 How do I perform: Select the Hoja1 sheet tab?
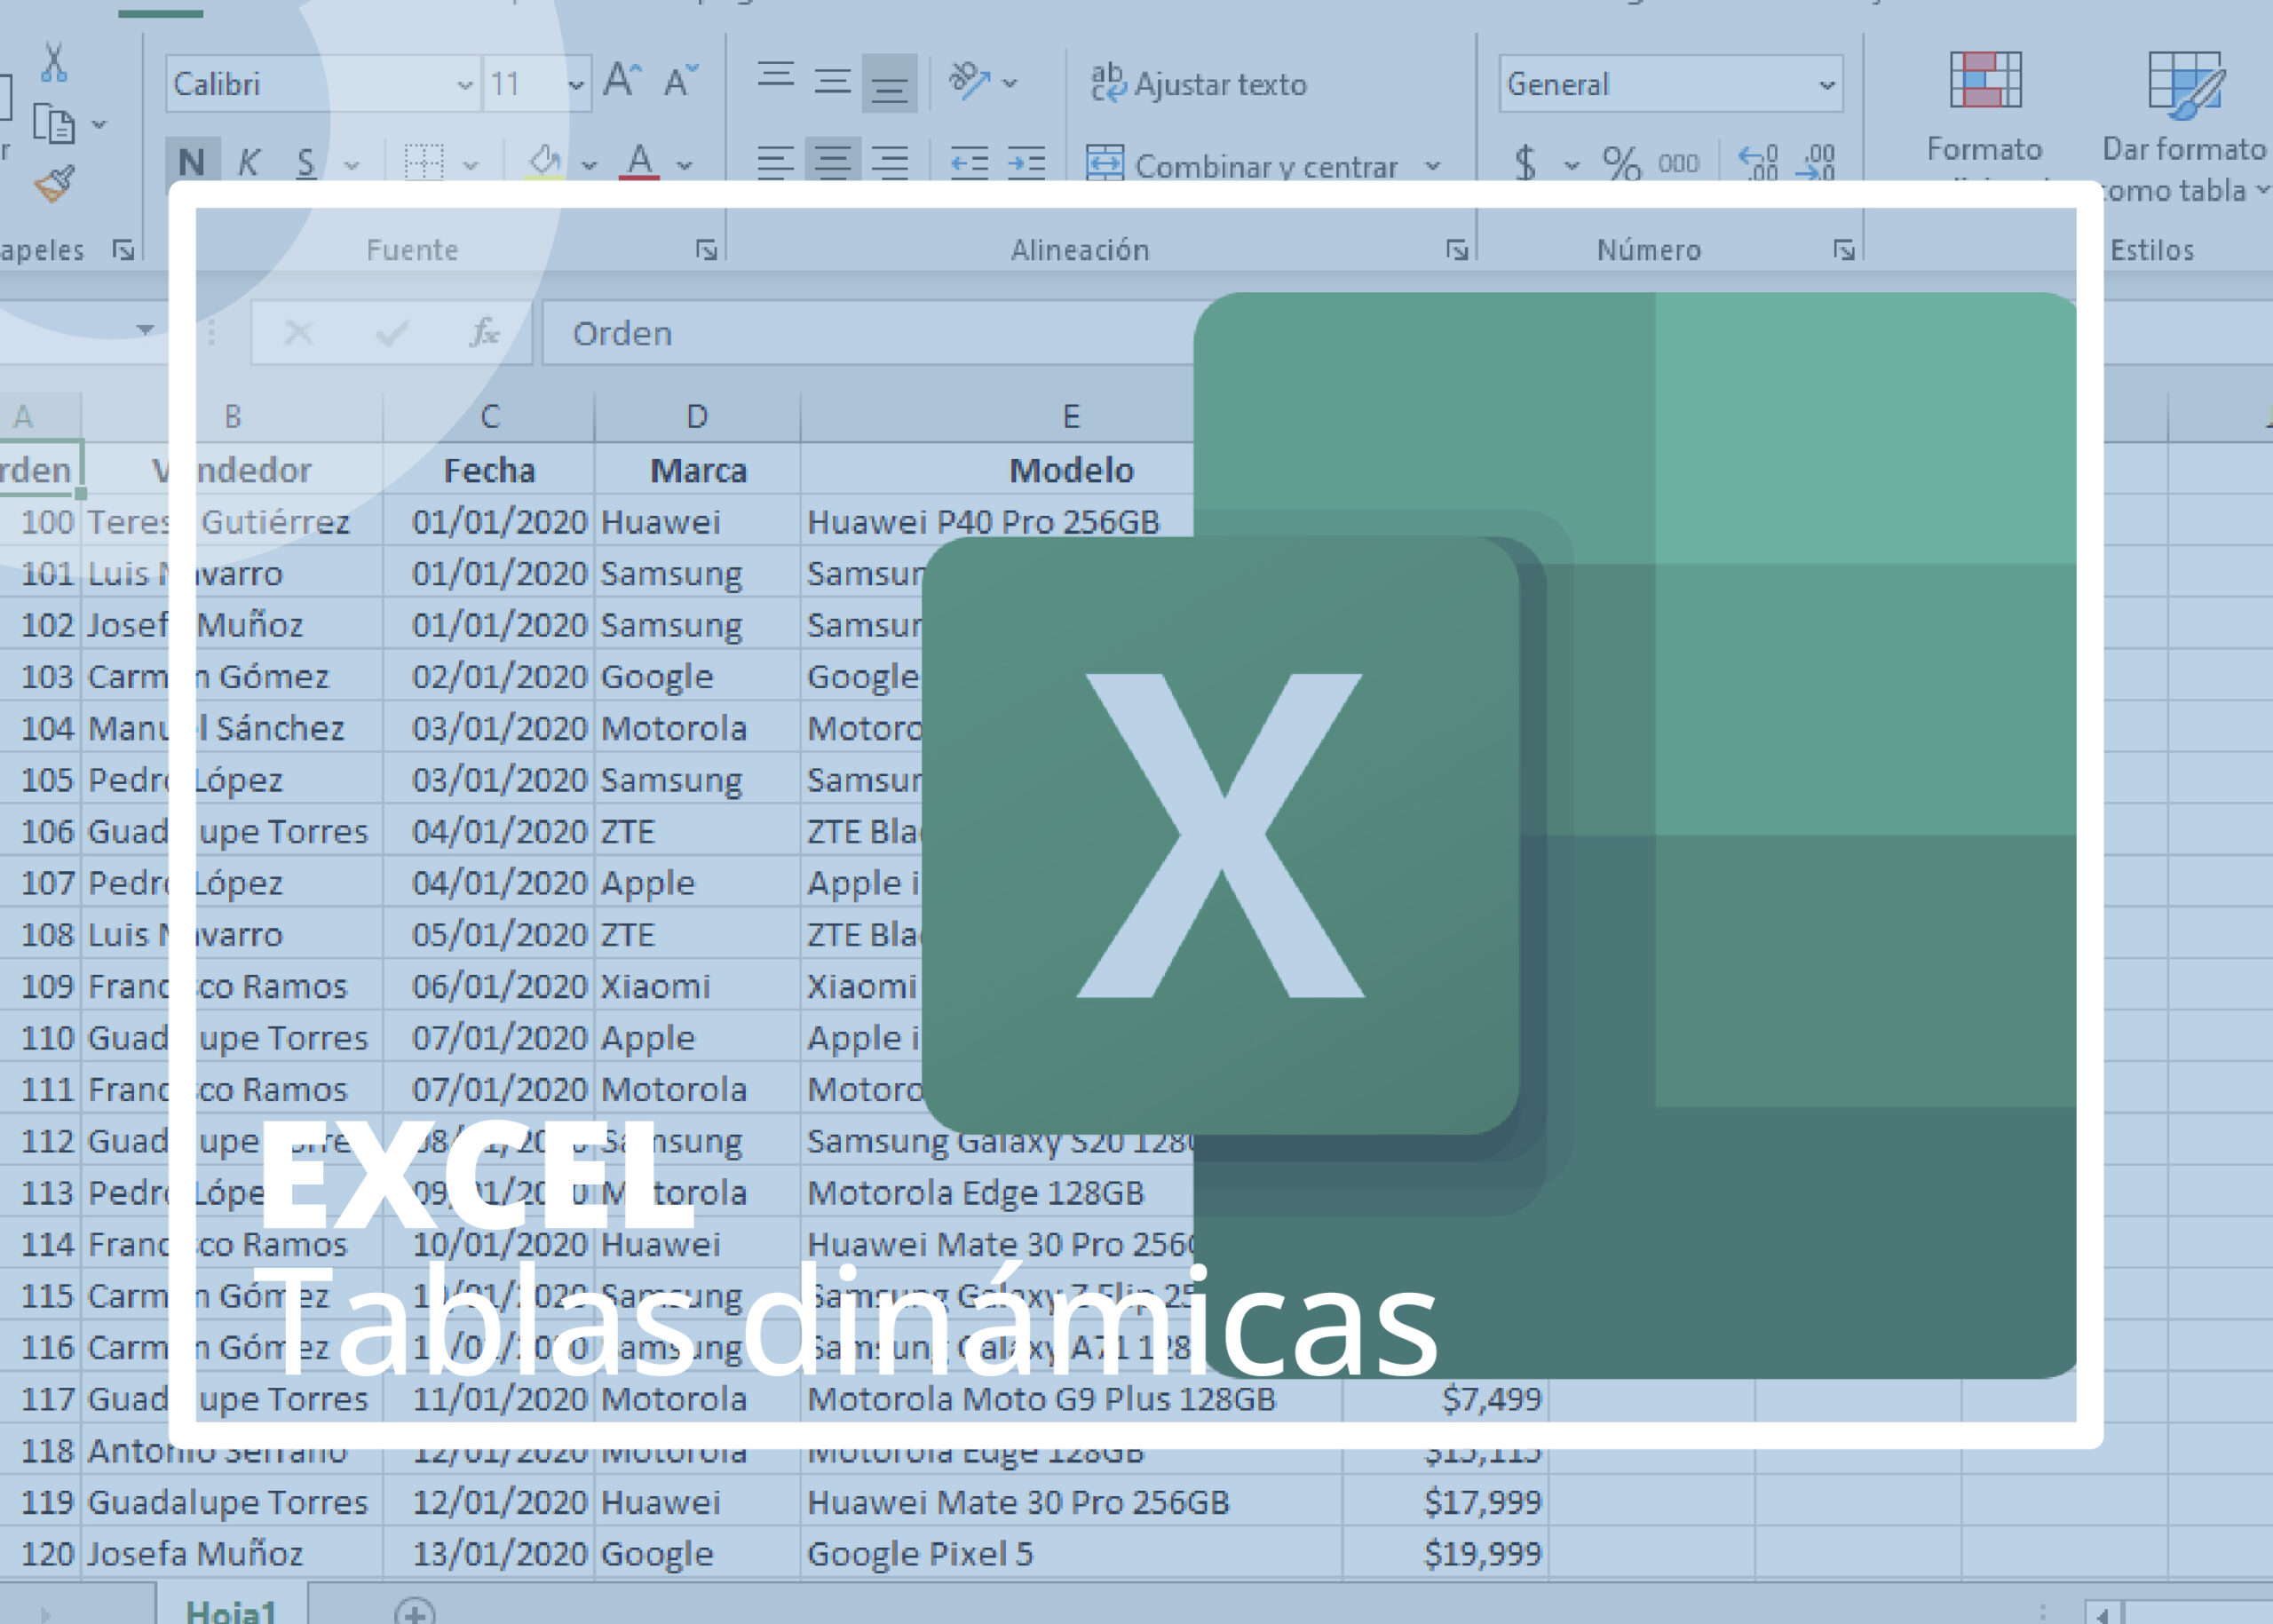tap(231, 1605)
